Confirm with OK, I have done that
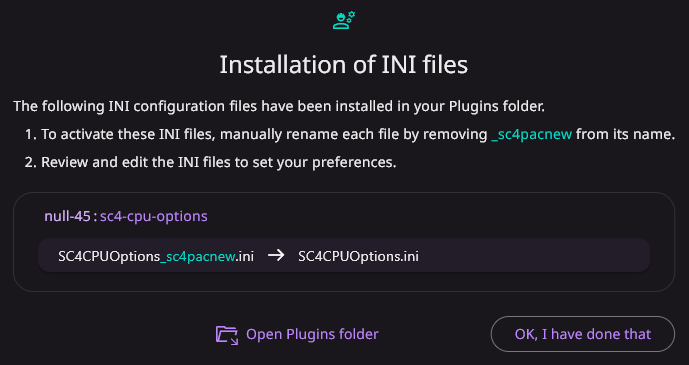The height and width of the screenshot is (365, 689). click(583, 334)
